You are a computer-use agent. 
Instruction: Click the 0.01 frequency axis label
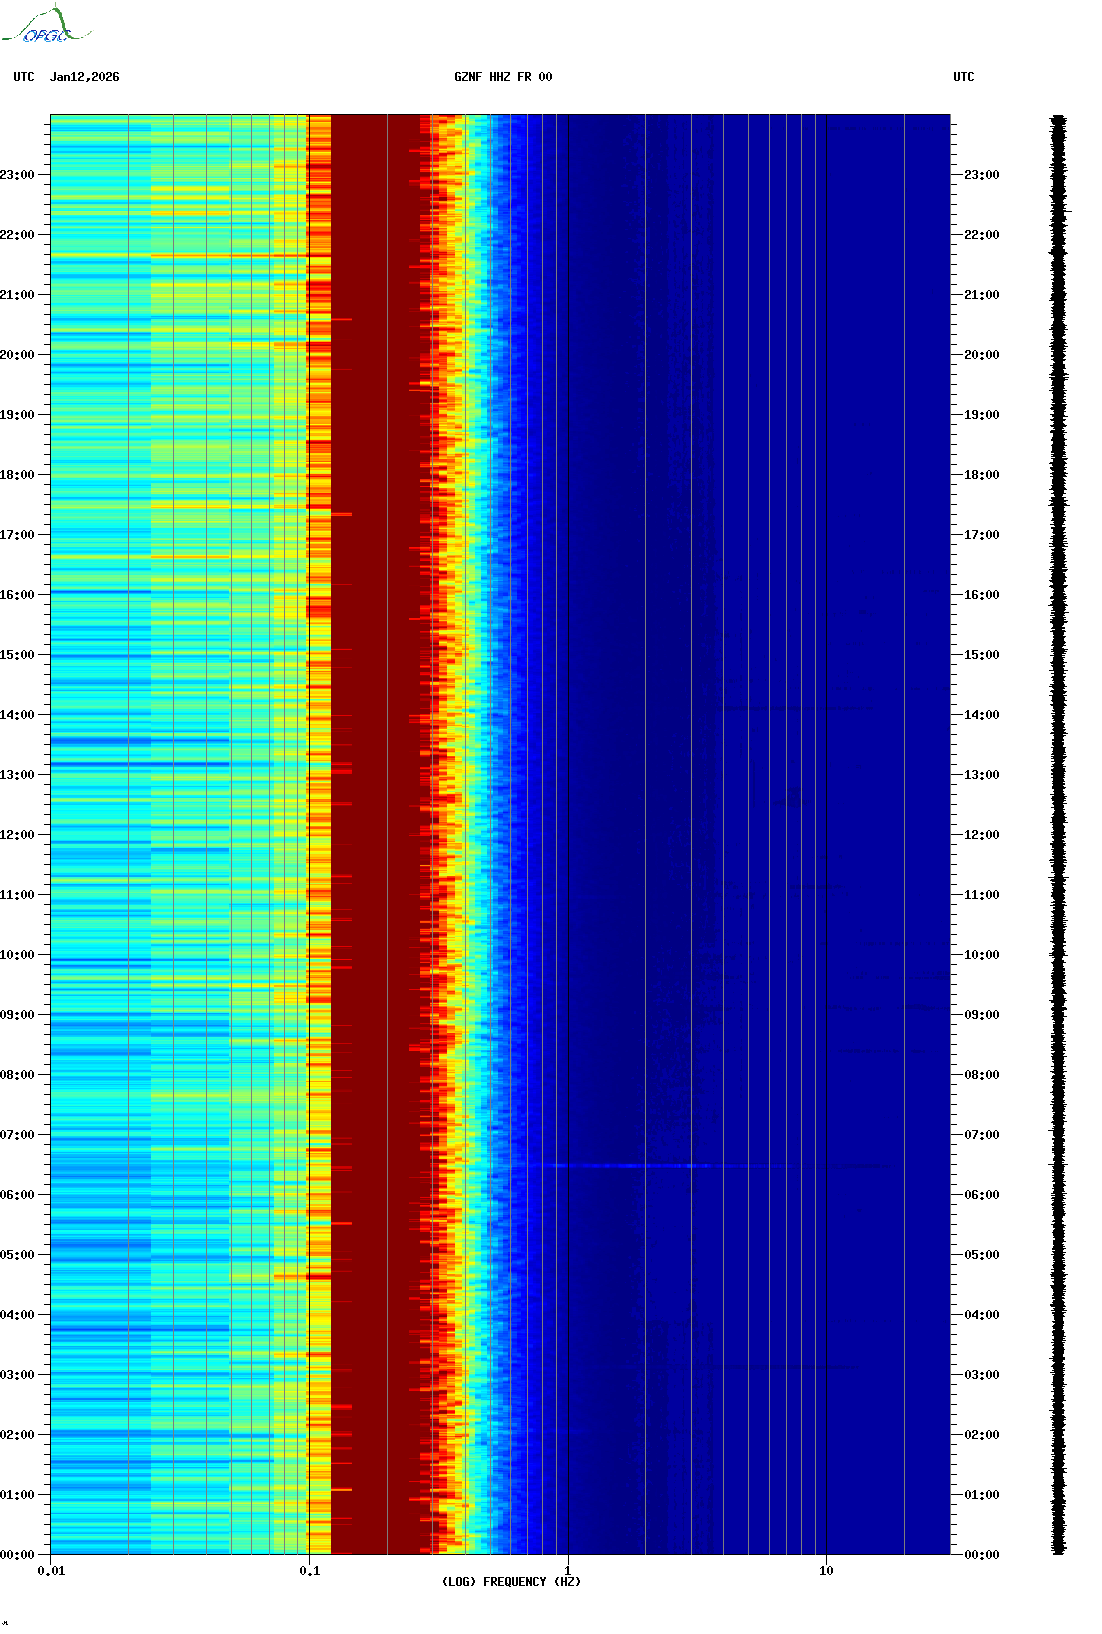[51, 1571]
